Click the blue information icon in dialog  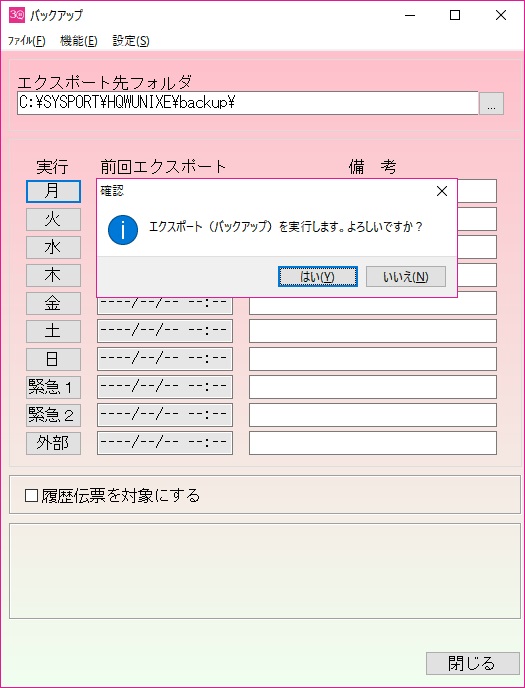click(123, 229)
